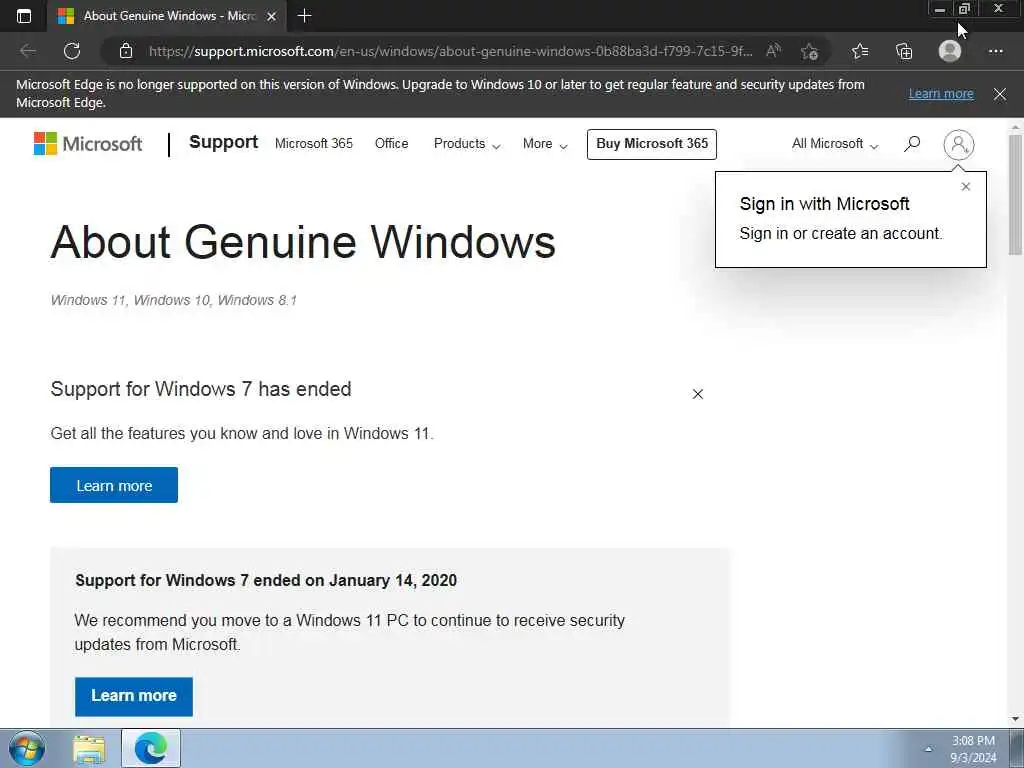
Task: Minimize the Edge window
Action: pyautogui.click(x=940, y=10)
